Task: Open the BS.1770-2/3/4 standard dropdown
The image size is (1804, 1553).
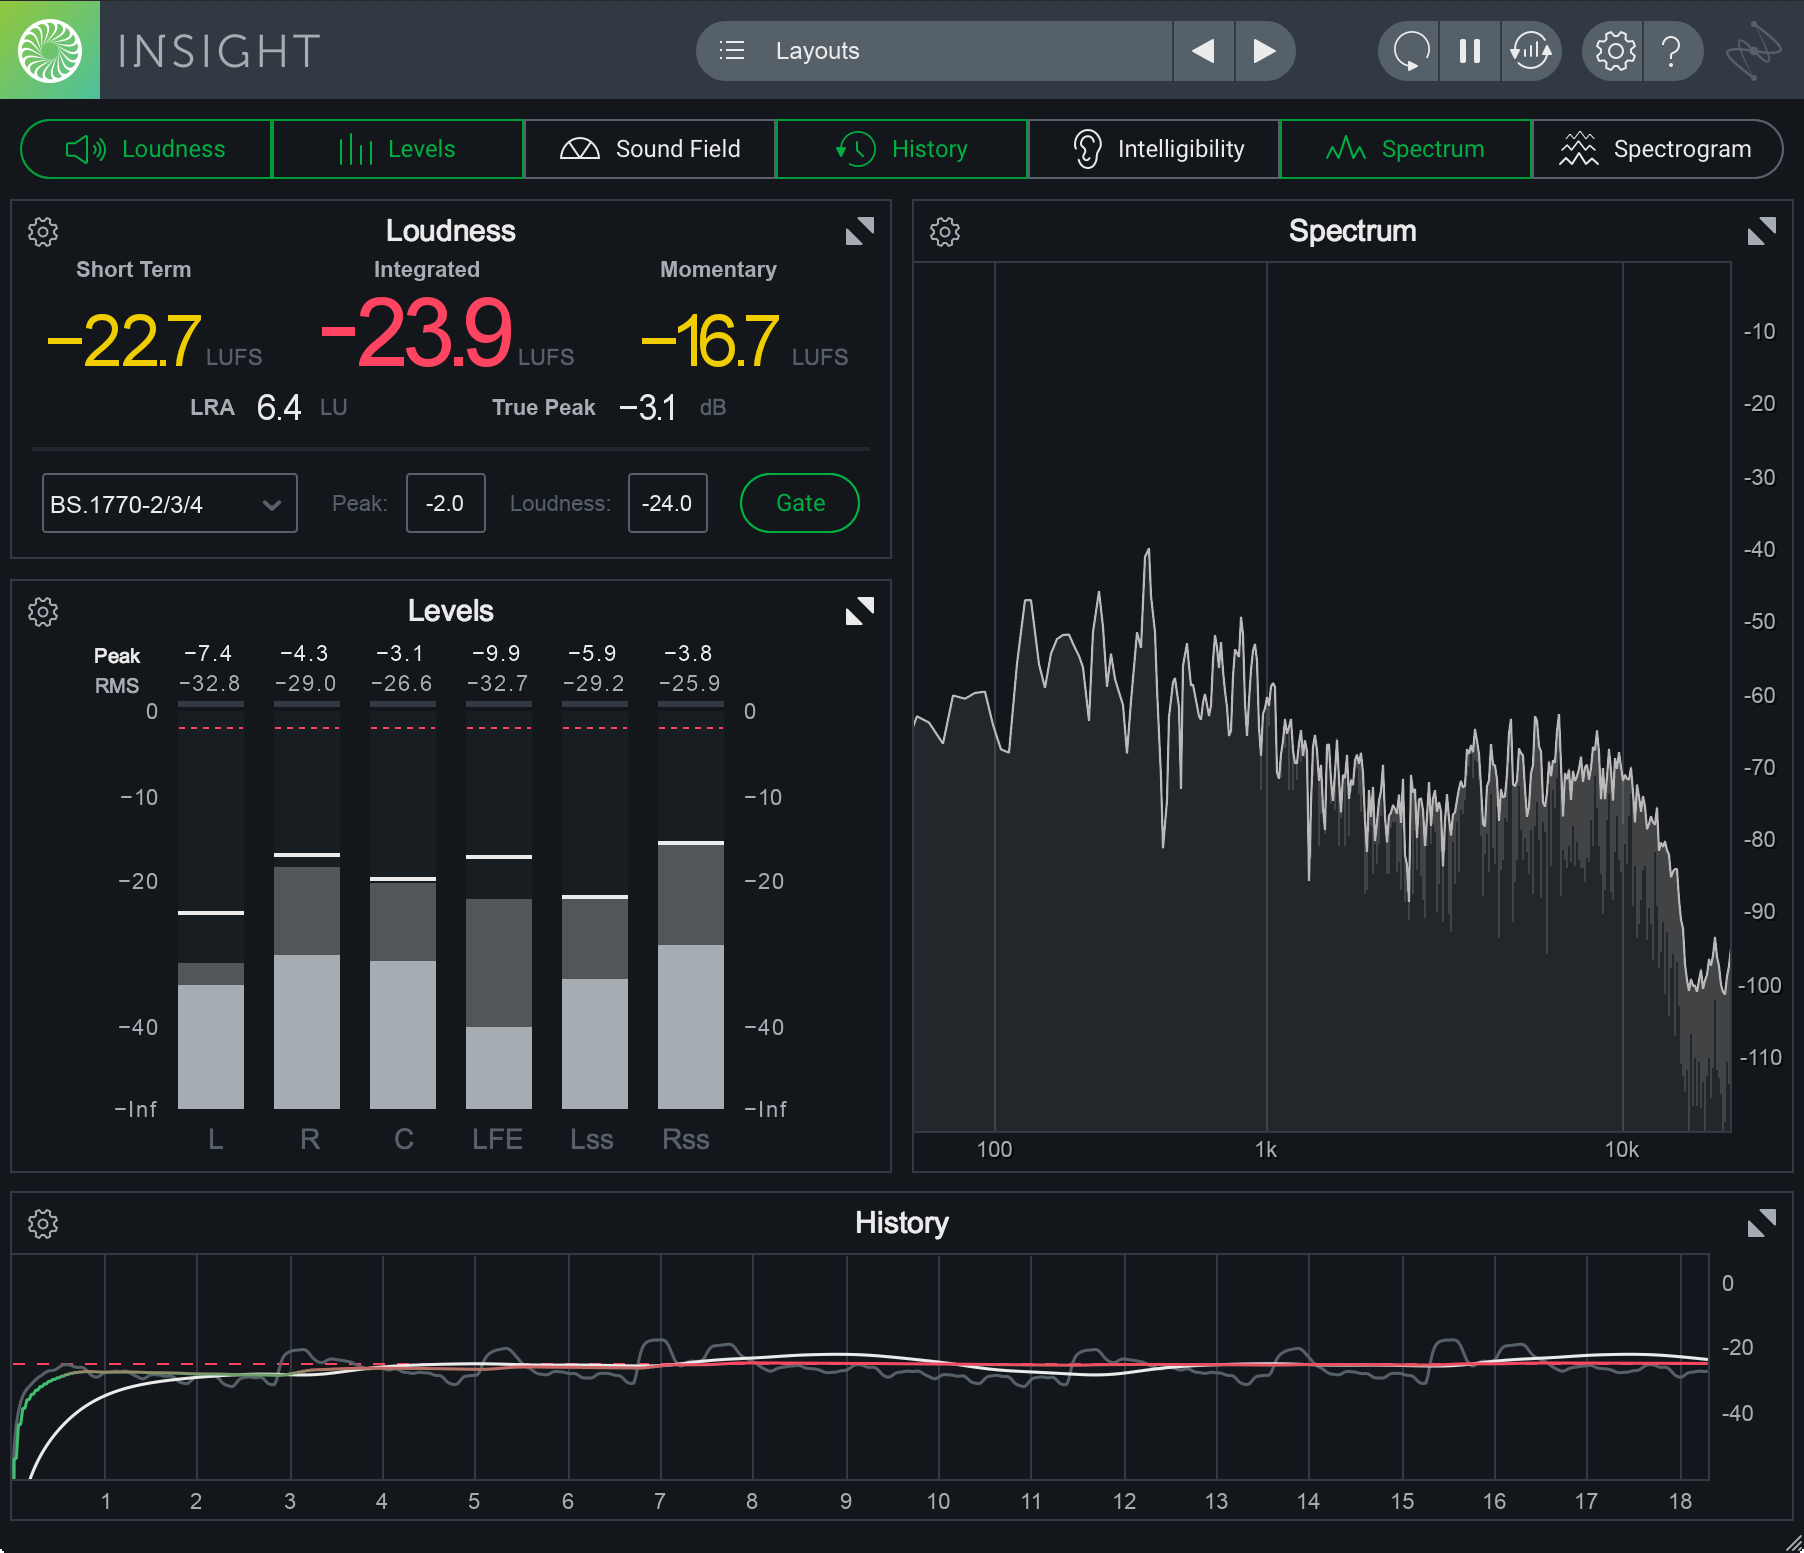Action: pos(170,503)
